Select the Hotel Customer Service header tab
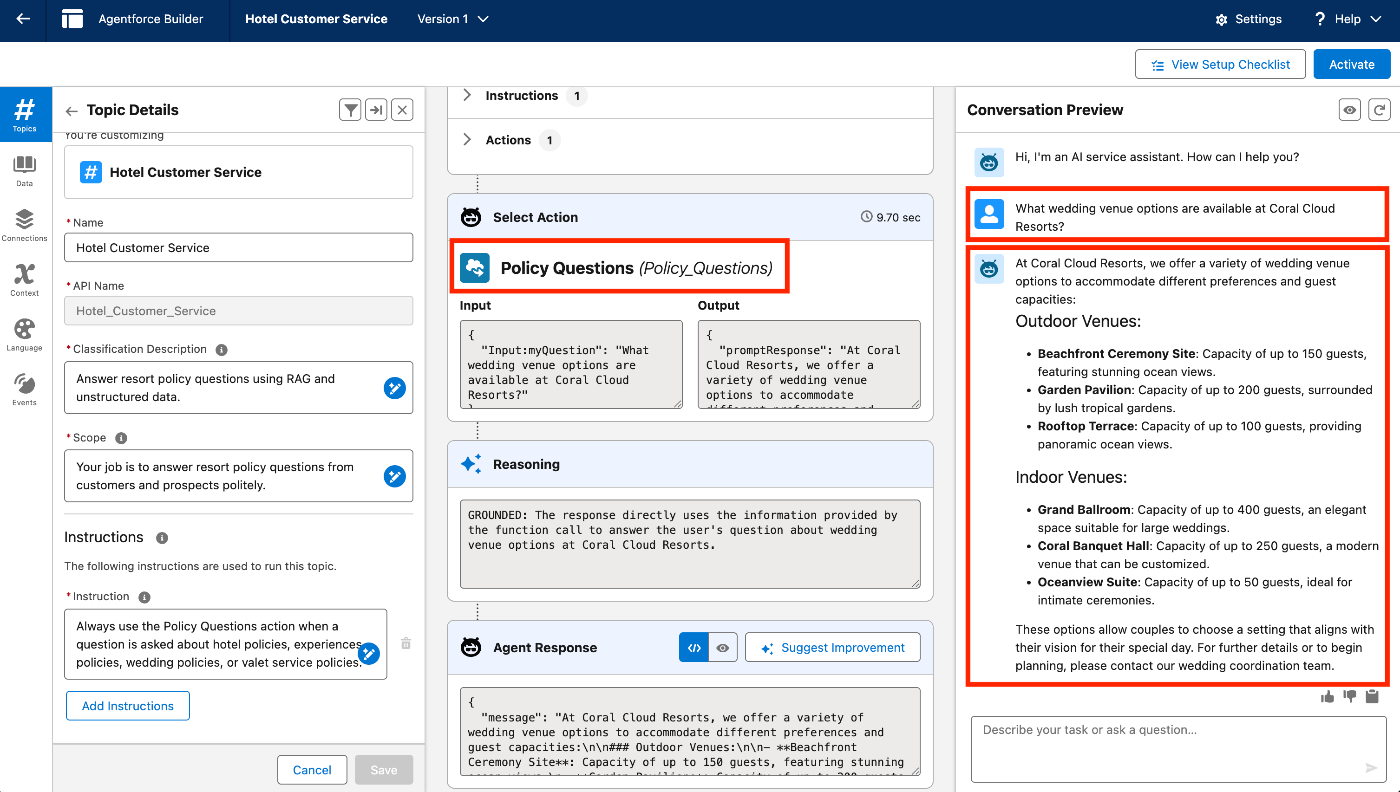The width and height of the screenshot is (1400, 792). 316,19
